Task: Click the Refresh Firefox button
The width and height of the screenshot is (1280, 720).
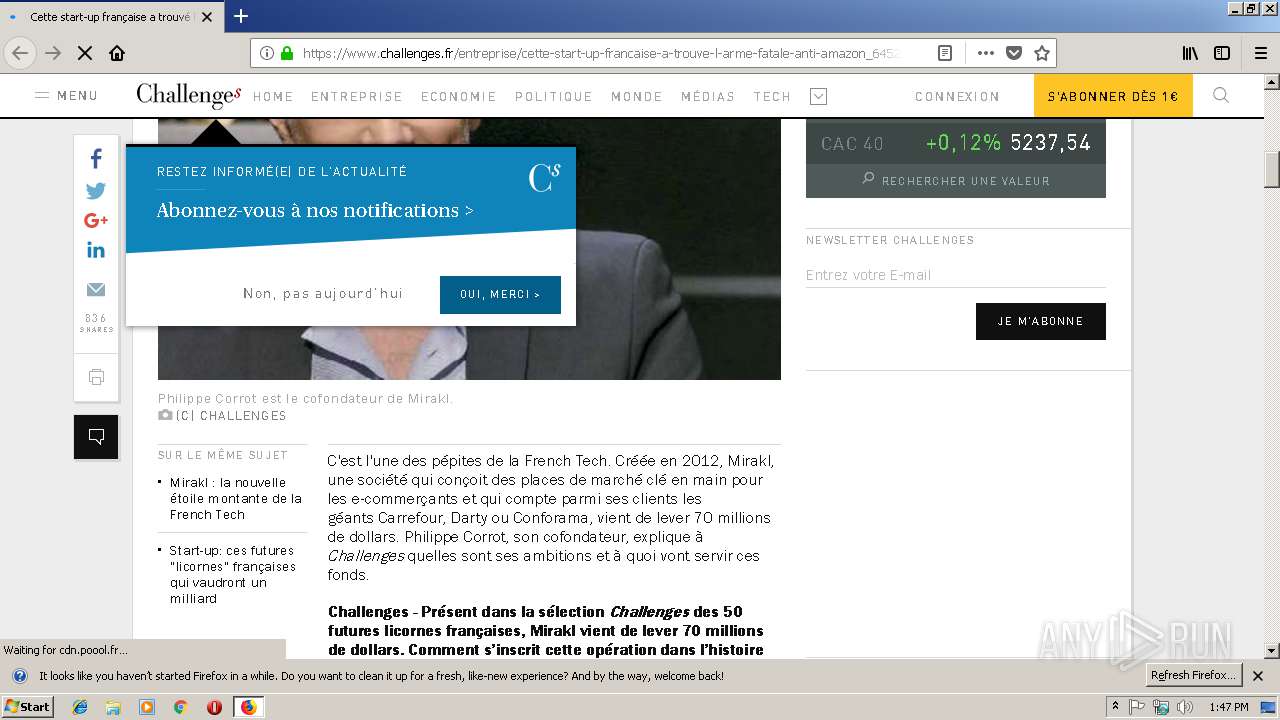Action: [x=1194, y=675]
